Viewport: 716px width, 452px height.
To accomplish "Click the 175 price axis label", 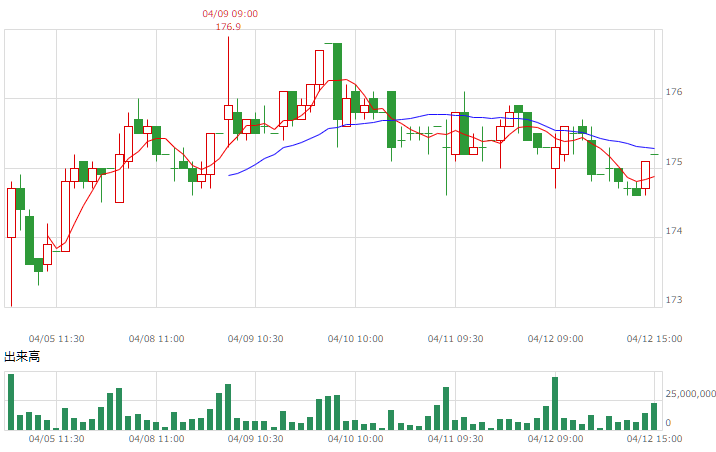I will [x=674, y=162].
